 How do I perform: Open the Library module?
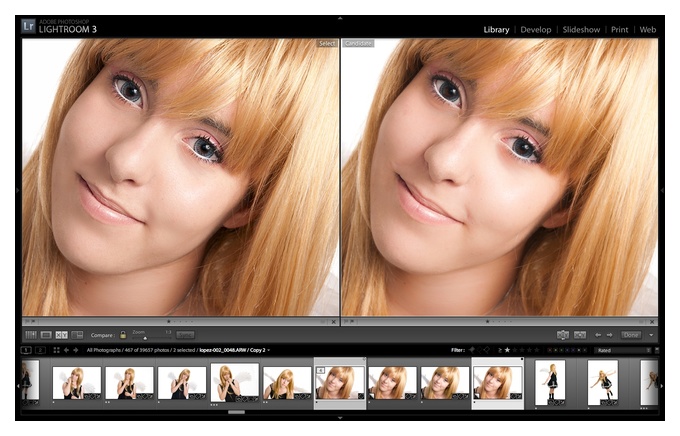pos(496,30)
